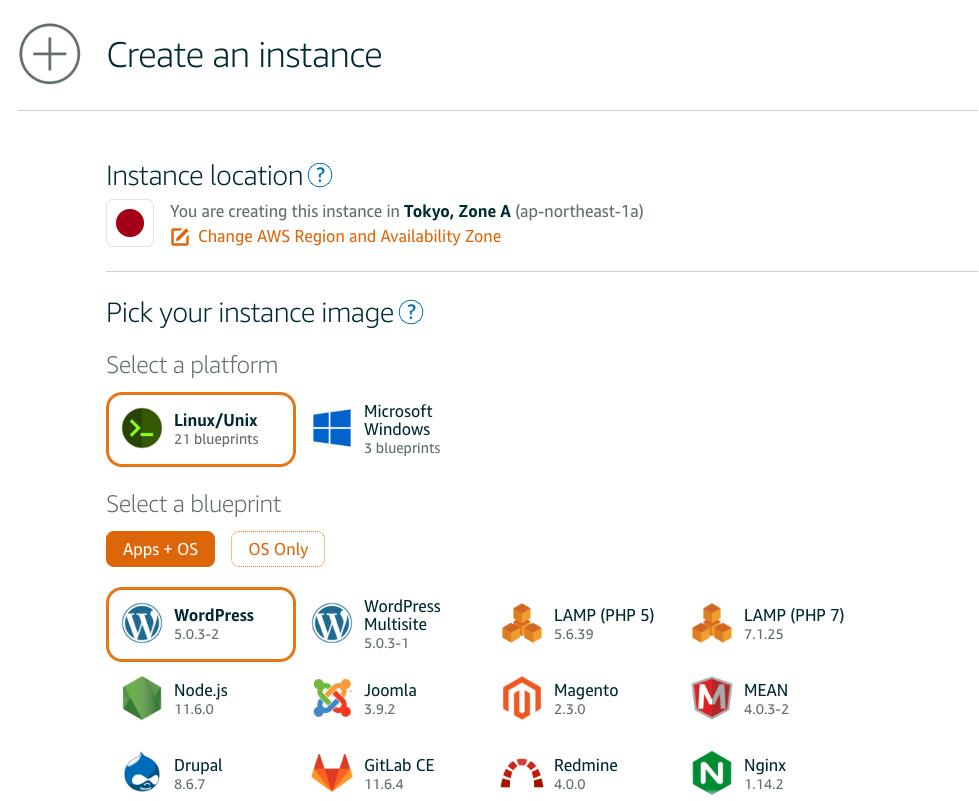
Task: Select the Drupal blueprint name
Action: click(198, 765)
